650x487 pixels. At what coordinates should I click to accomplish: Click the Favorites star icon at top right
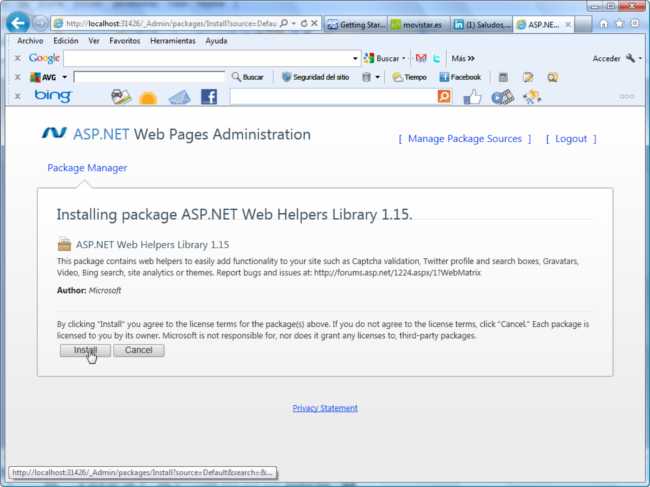tap(620, 23)
